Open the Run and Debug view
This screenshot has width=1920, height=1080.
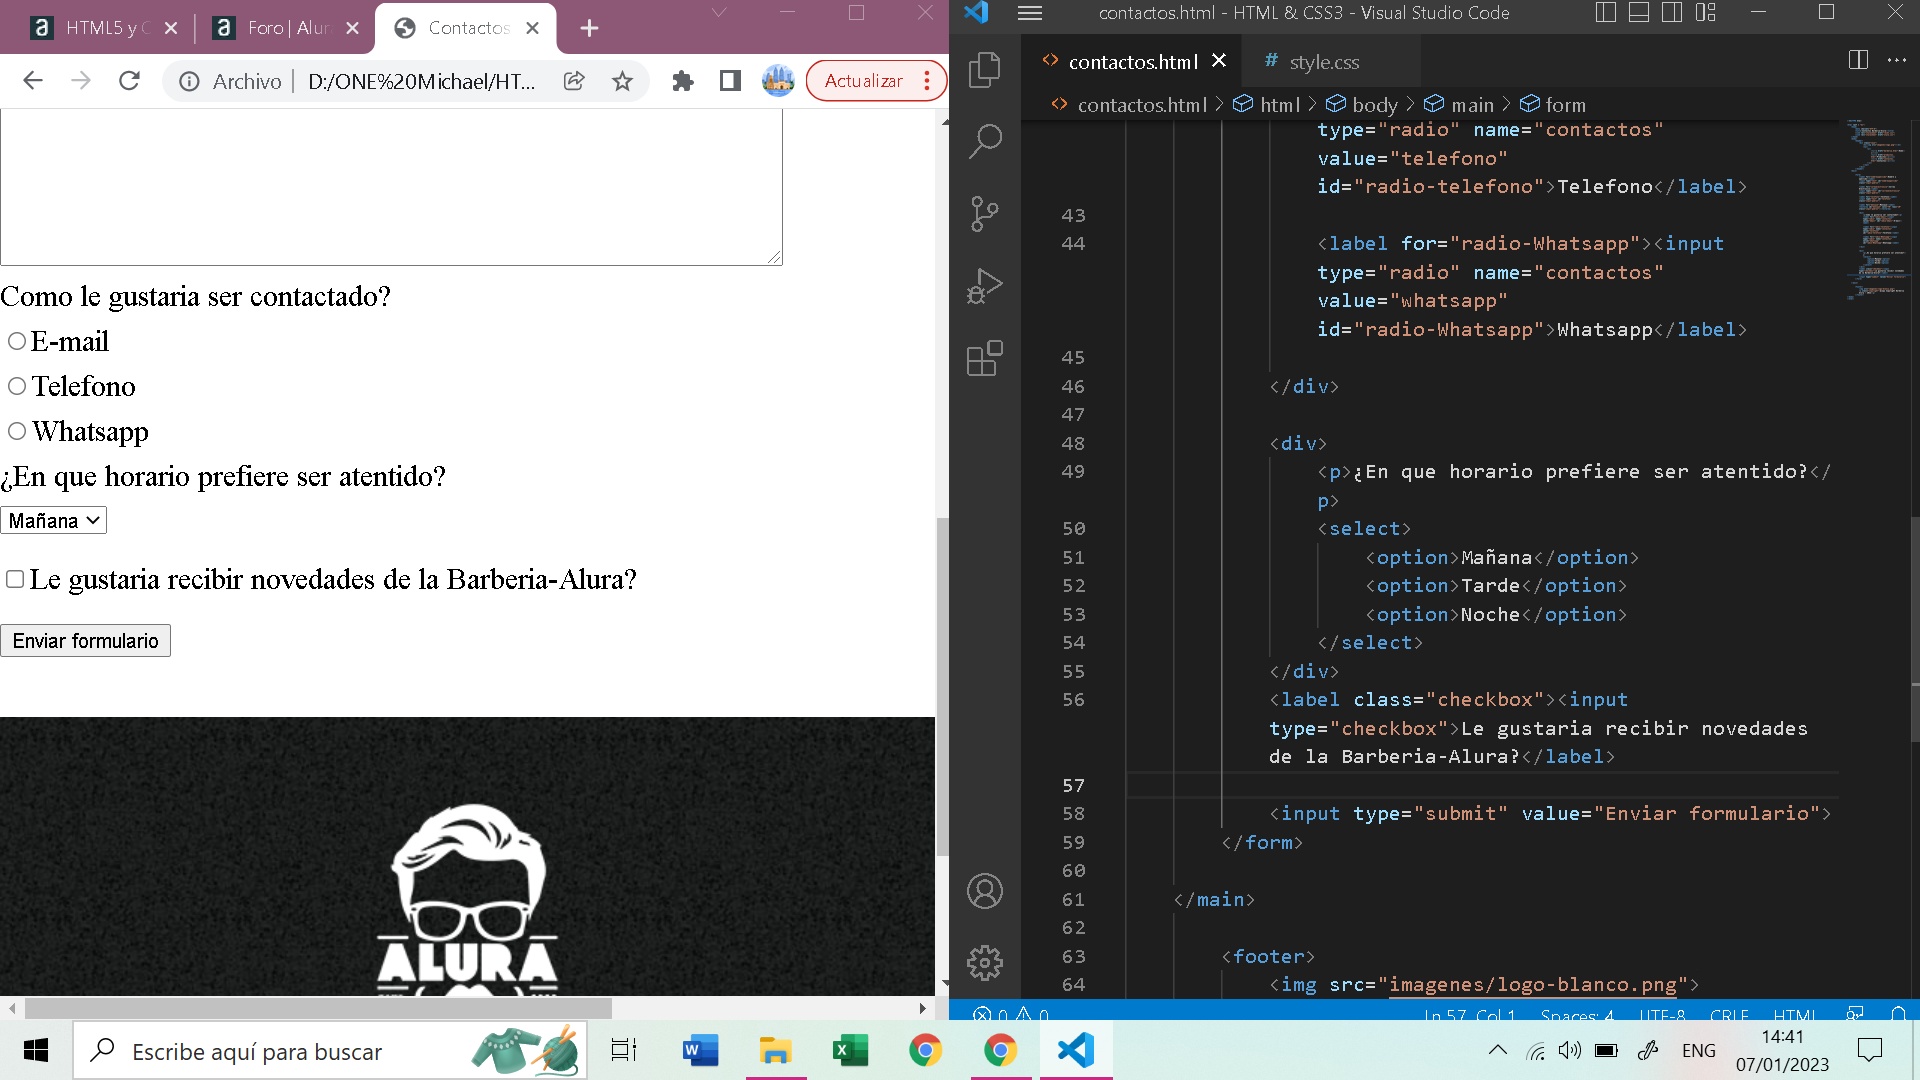click(x=985, y=286)
